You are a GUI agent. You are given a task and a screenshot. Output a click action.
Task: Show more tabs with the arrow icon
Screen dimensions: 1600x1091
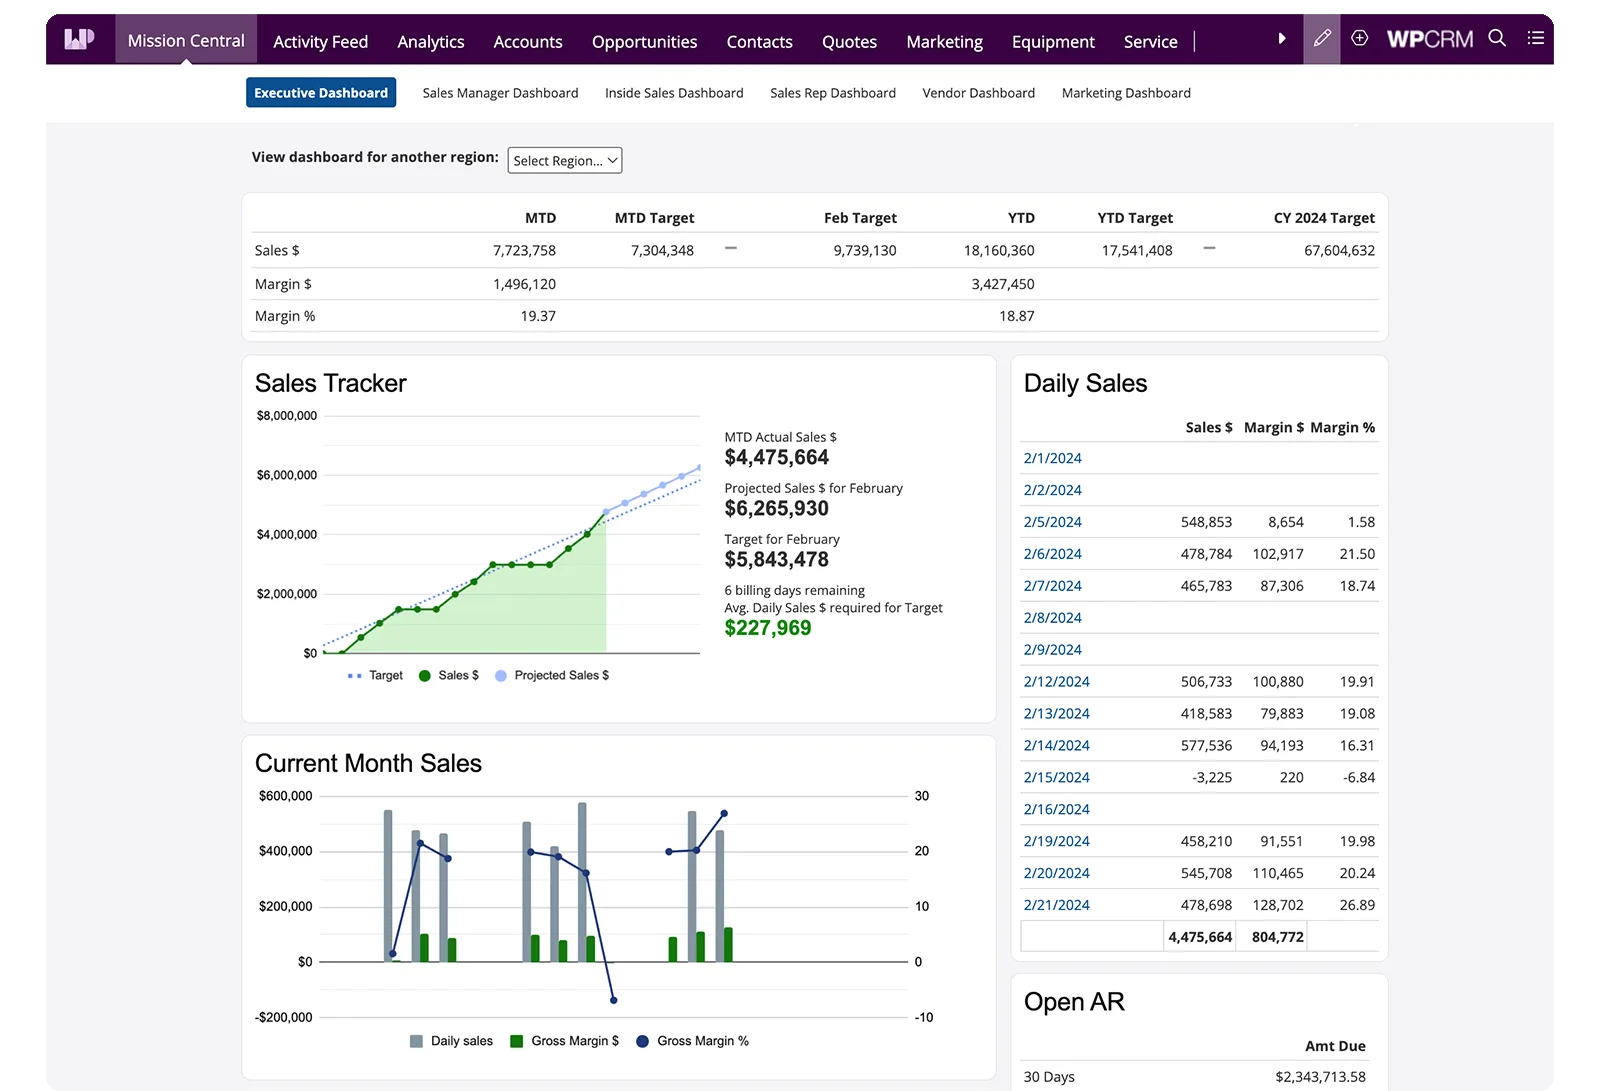coord(1282,39)
